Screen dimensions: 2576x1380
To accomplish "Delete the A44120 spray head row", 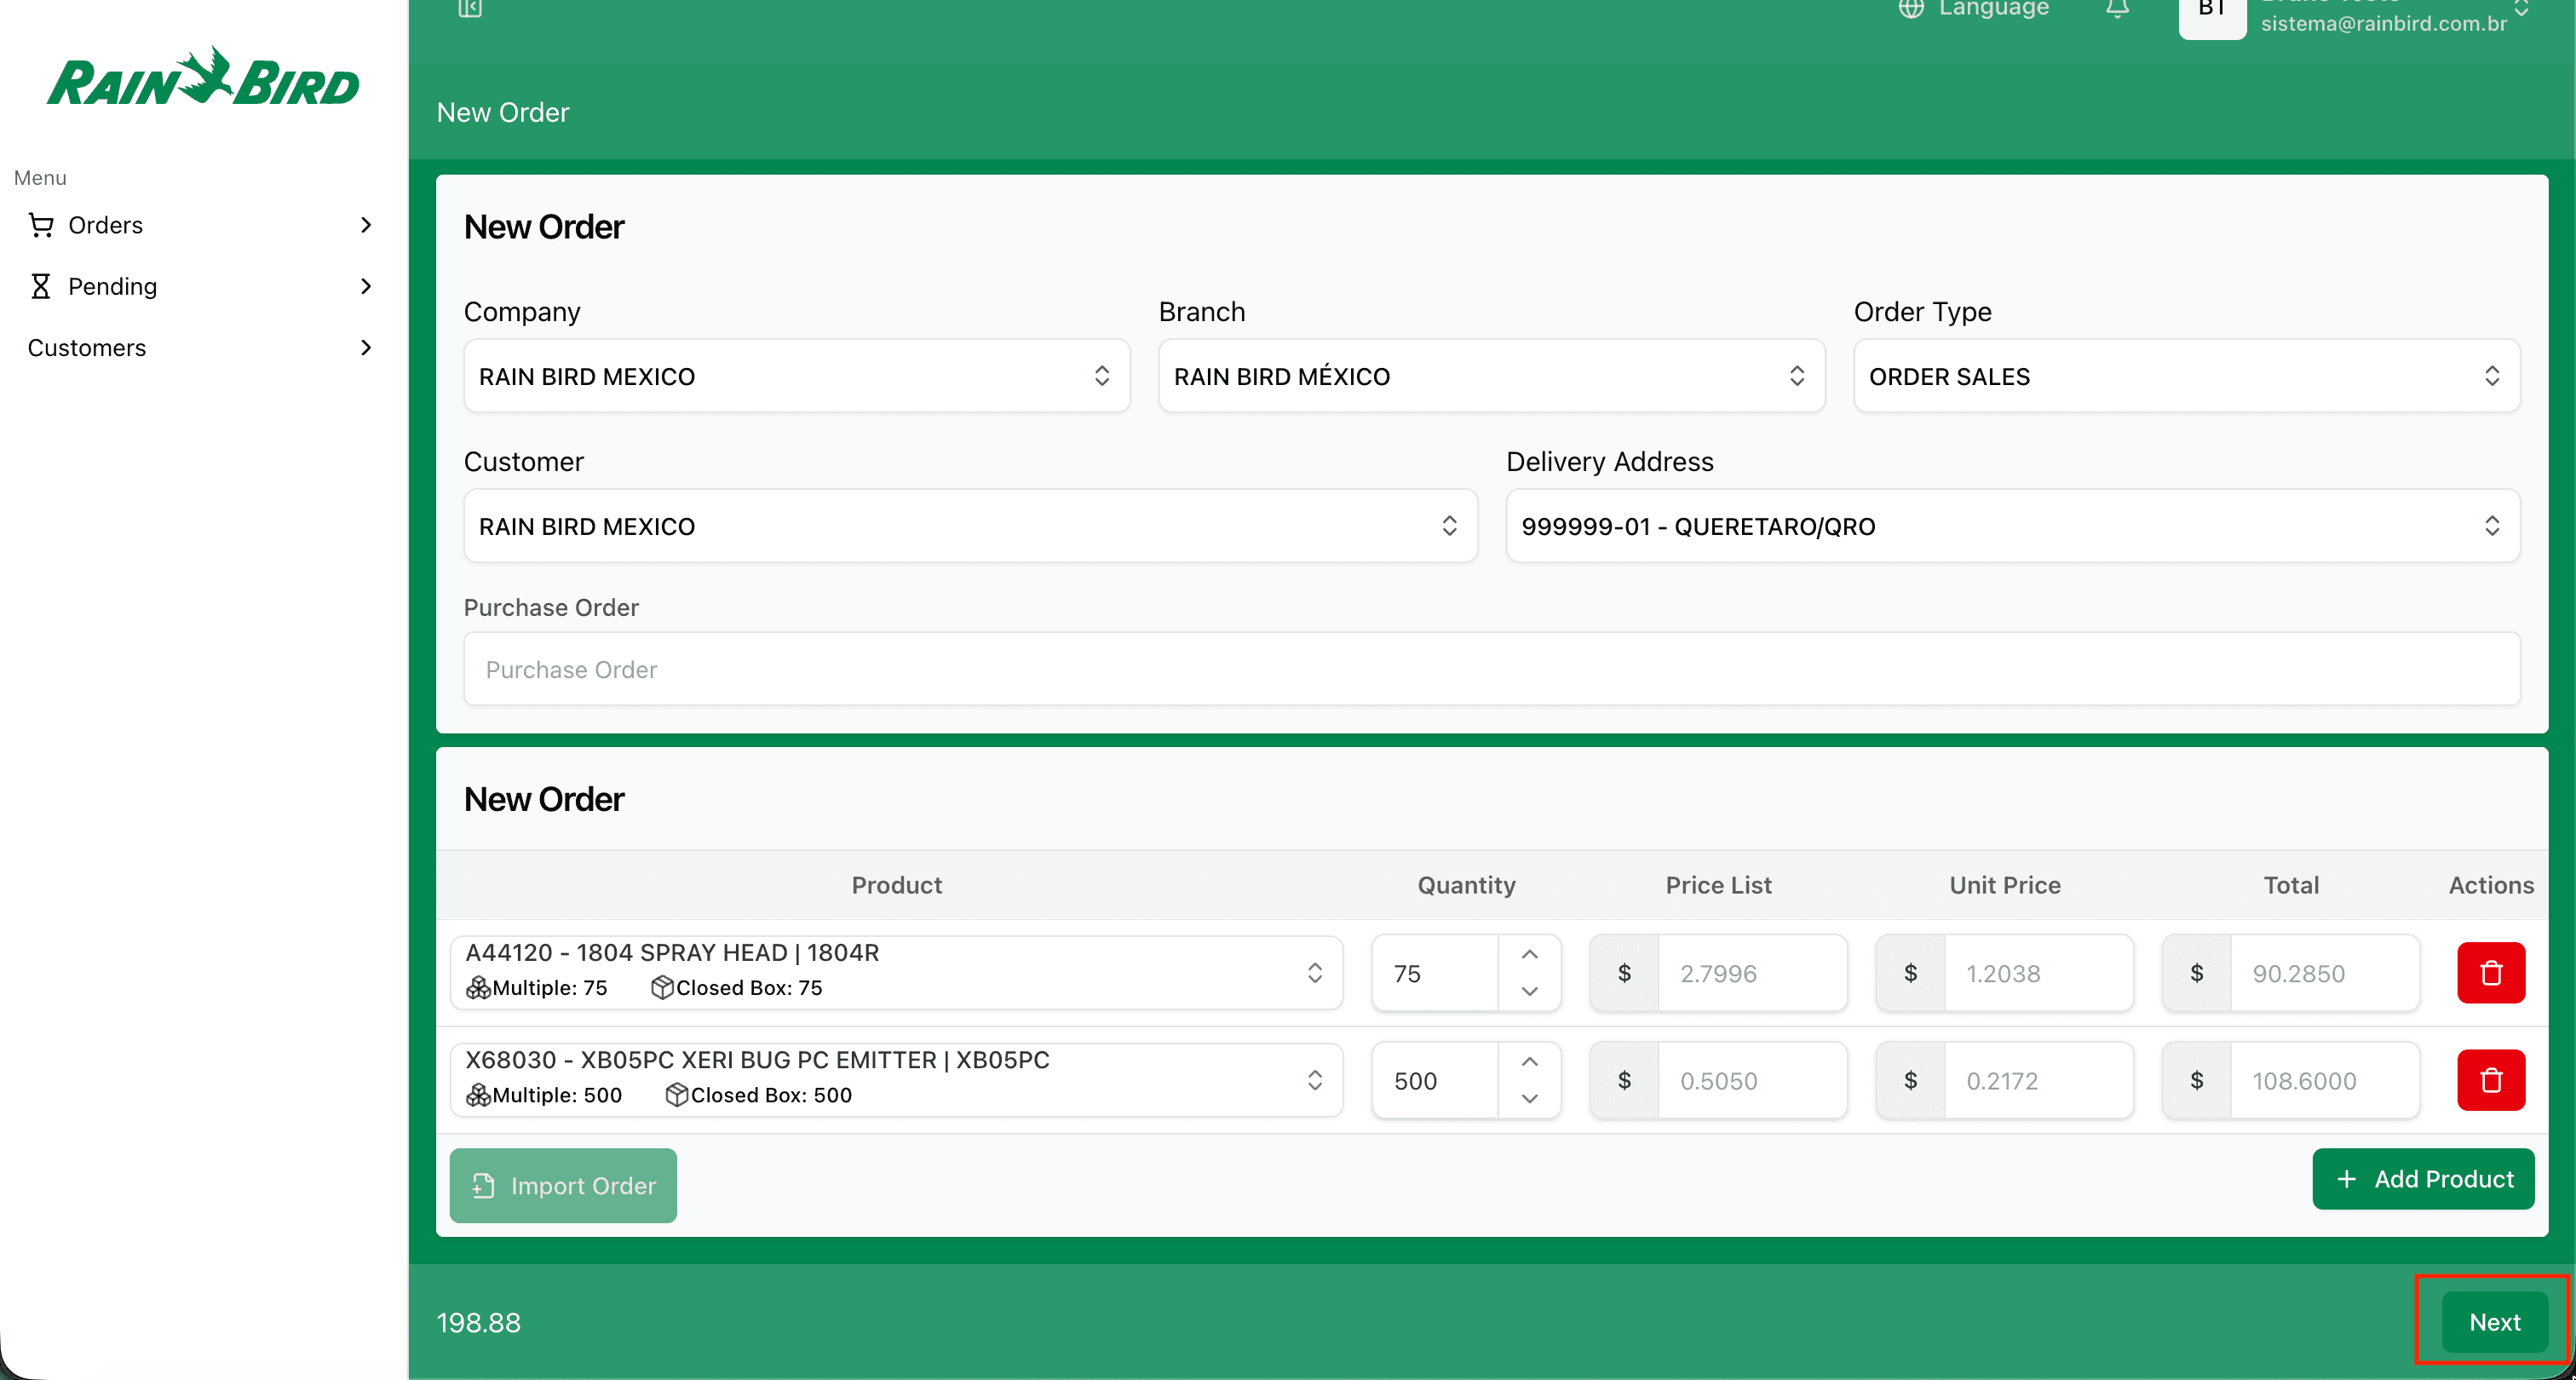I will click(x=2490, y=972).
